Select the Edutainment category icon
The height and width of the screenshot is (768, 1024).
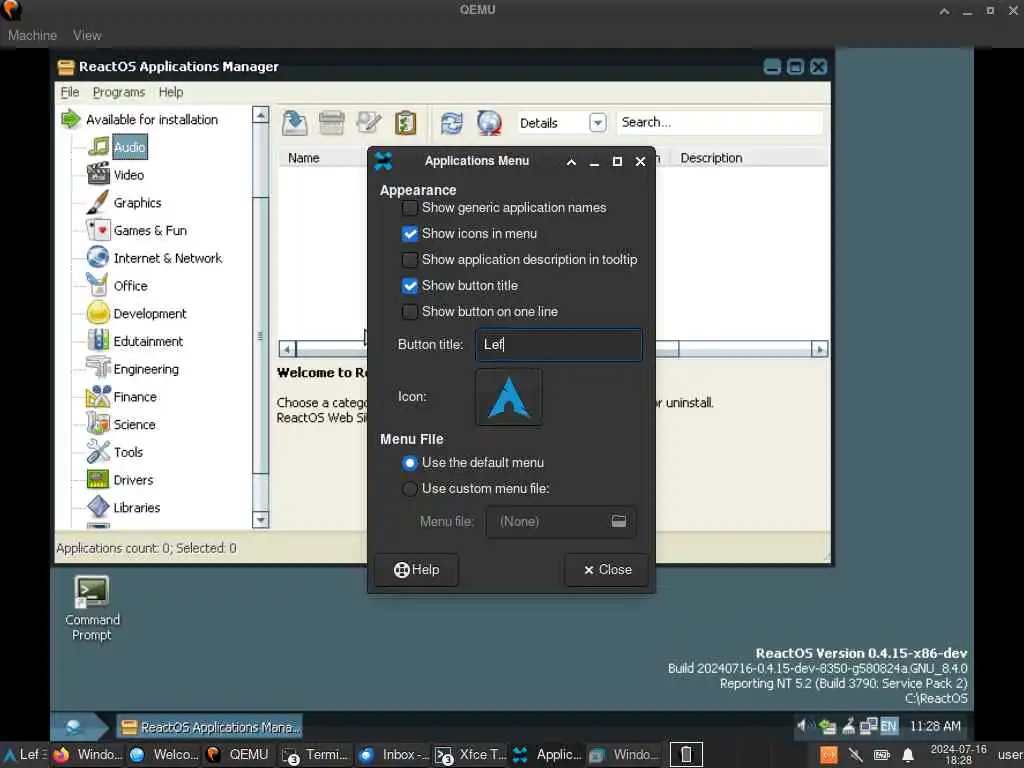pyautogui.click(x=98, y=341)
